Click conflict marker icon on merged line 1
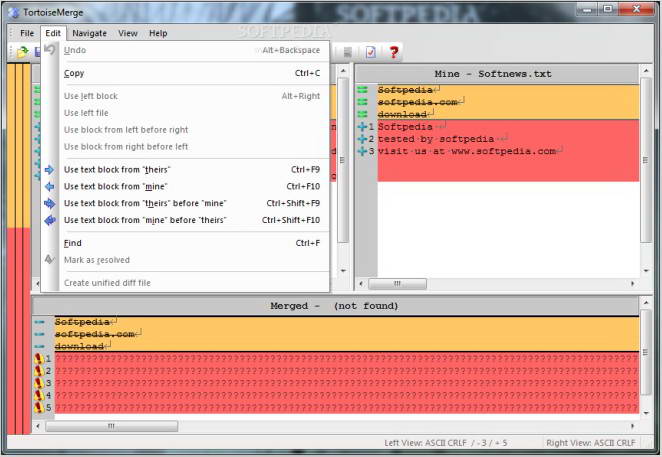 [38, 358]
